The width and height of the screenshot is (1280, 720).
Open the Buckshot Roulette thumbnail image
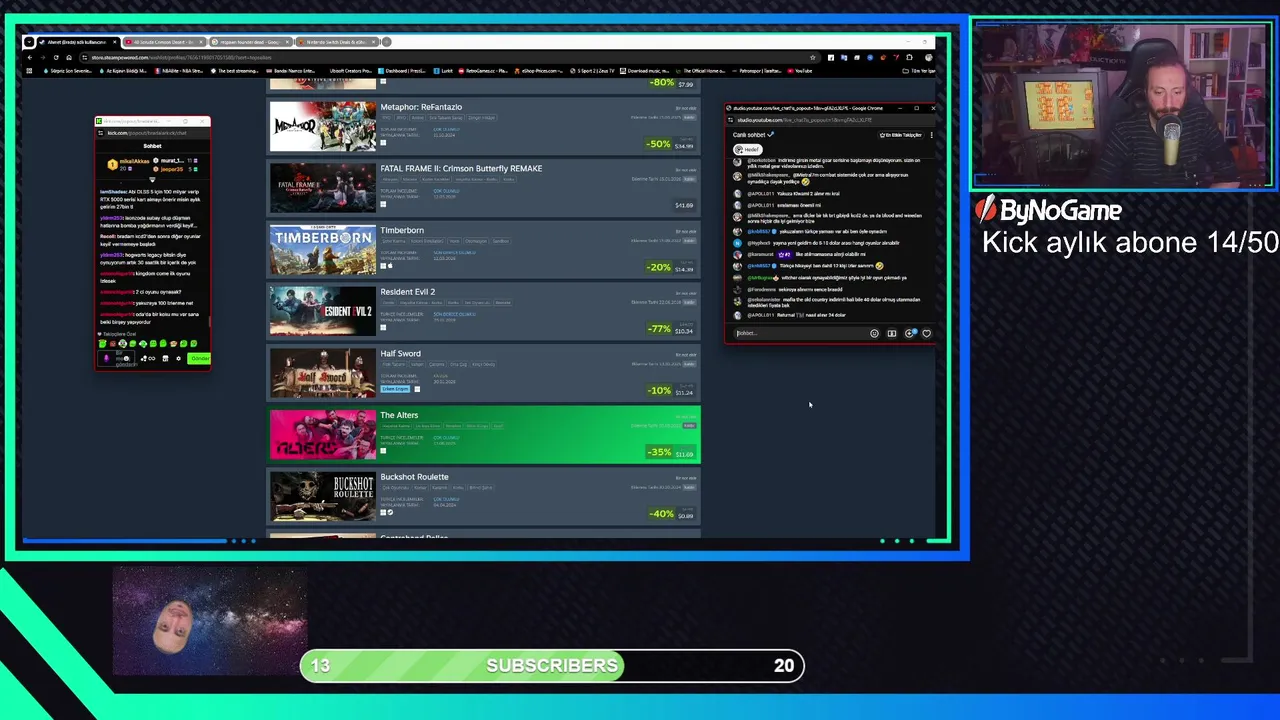323,496
